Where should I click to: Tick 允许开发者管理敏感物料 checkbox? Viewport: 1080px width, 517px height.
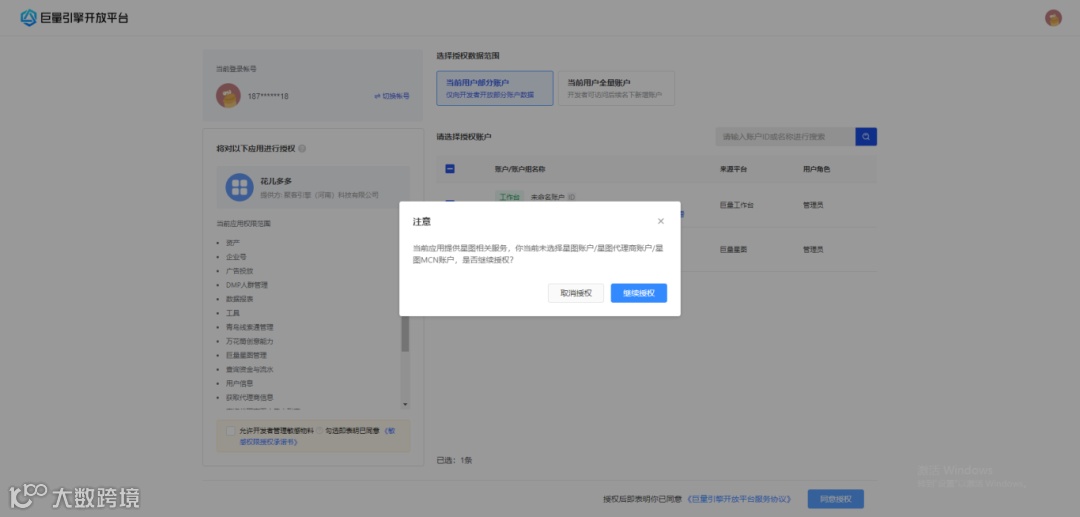tap(231, 430)
